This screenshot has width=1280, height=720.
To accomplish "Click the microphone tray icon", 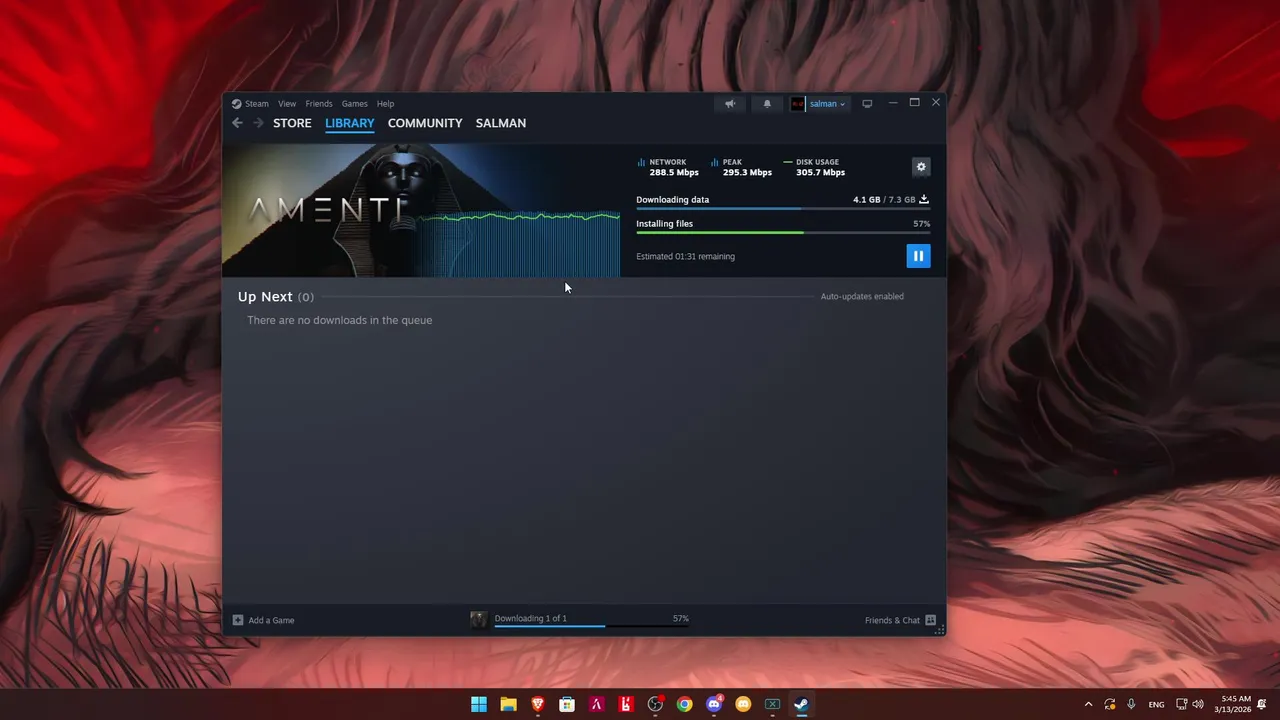I will pyautogui.click(x=1131, y=704).
